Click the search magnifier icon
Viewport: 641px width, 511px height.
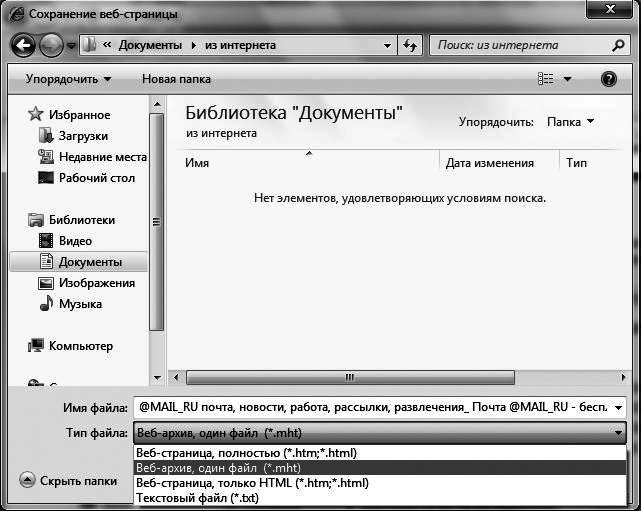[x=618, y=45]
